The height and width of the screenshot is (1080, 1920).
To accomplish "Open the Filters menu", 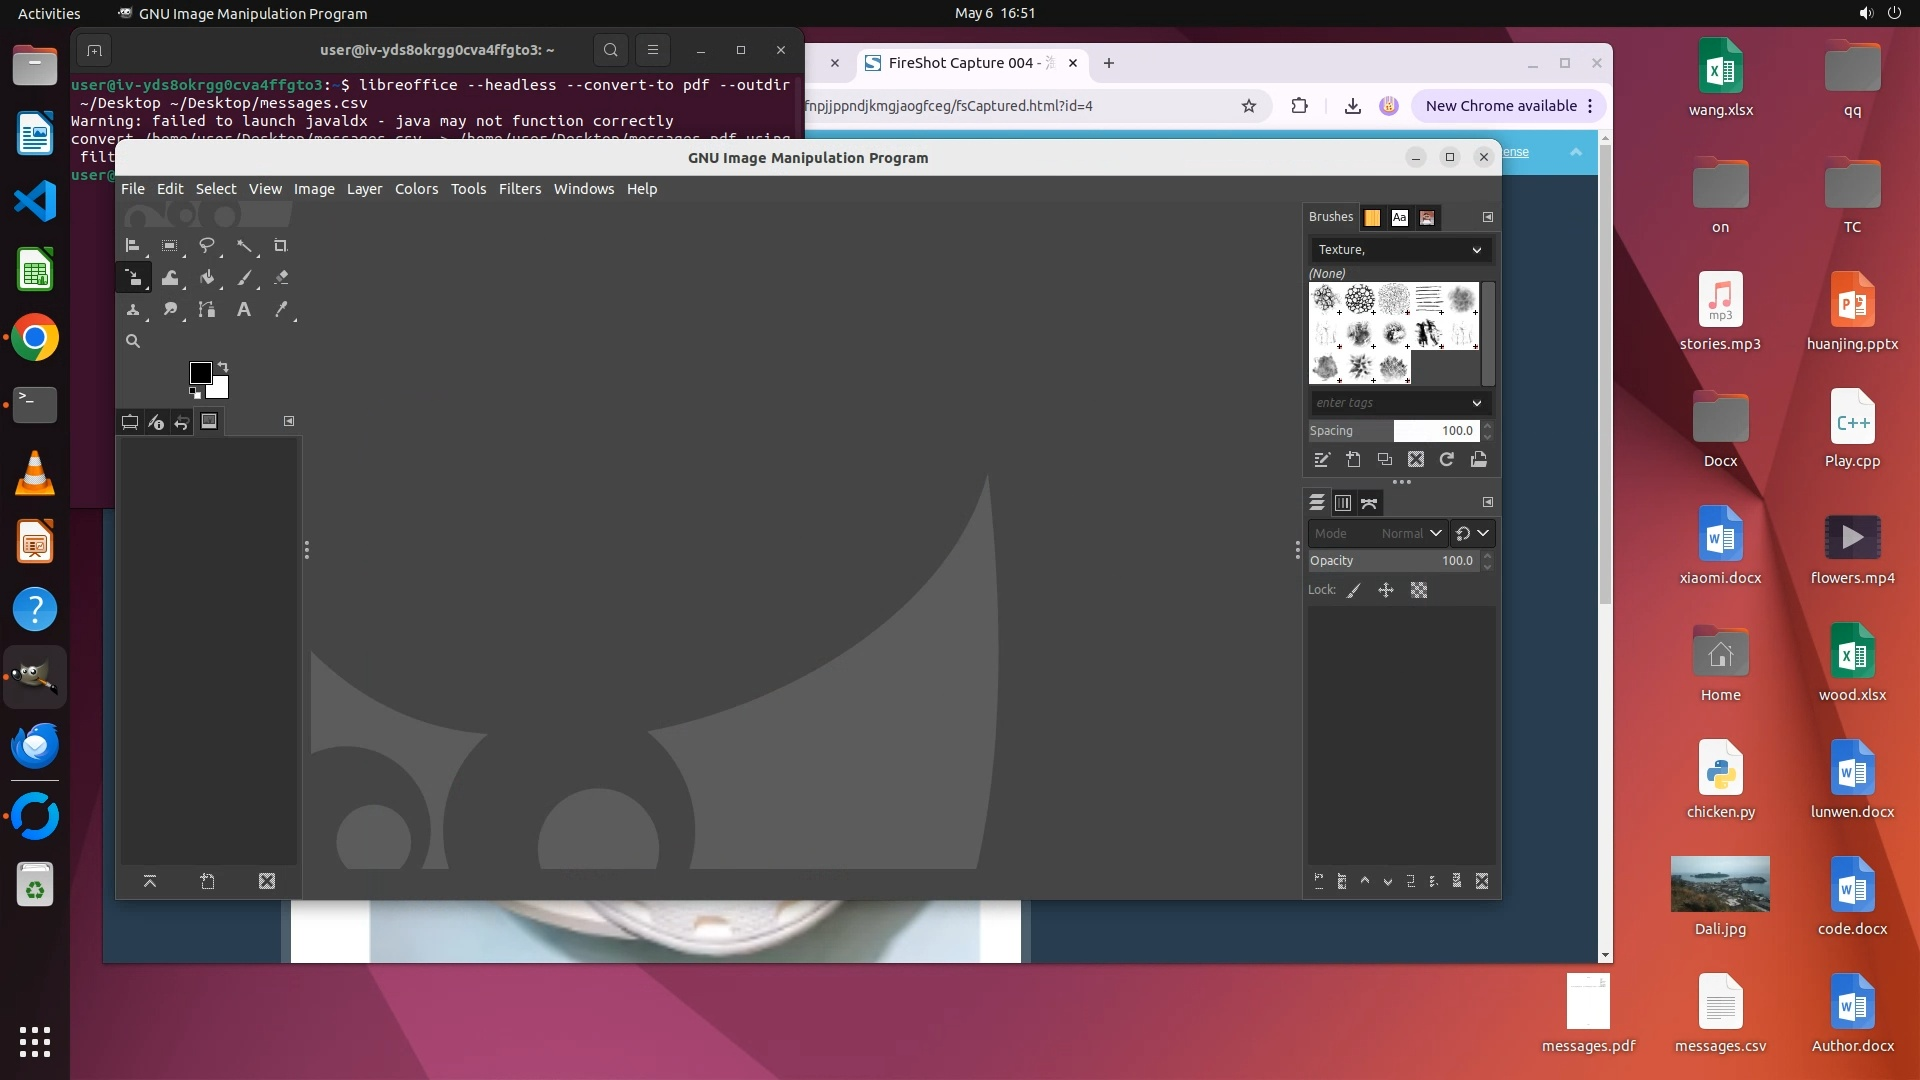I will 519,189.
